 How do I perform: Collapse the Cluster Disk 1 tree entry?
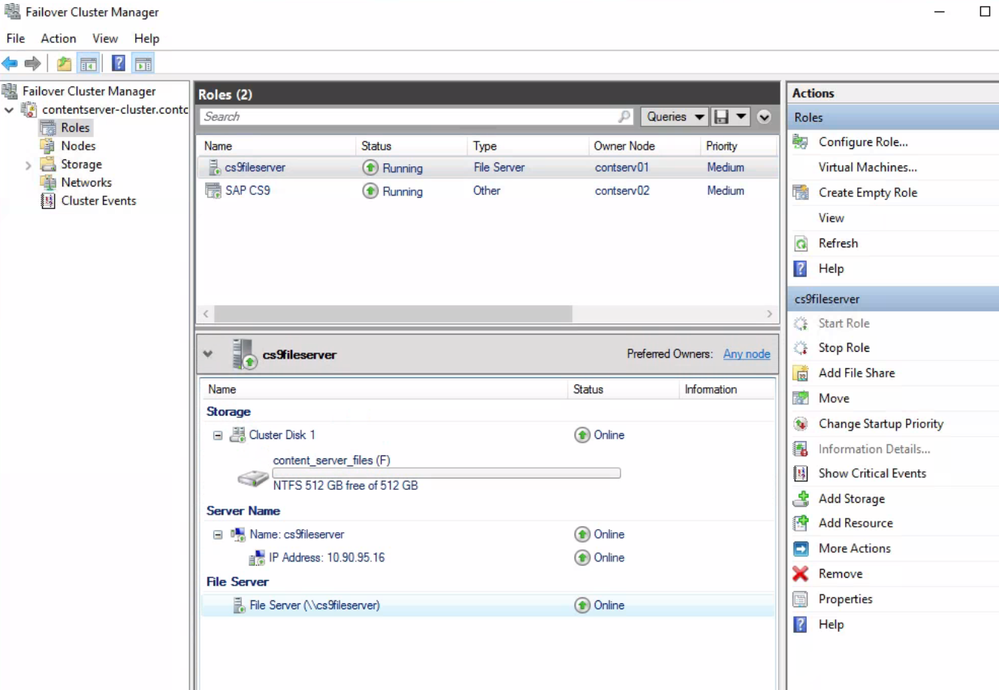click(x=217, y=436)
